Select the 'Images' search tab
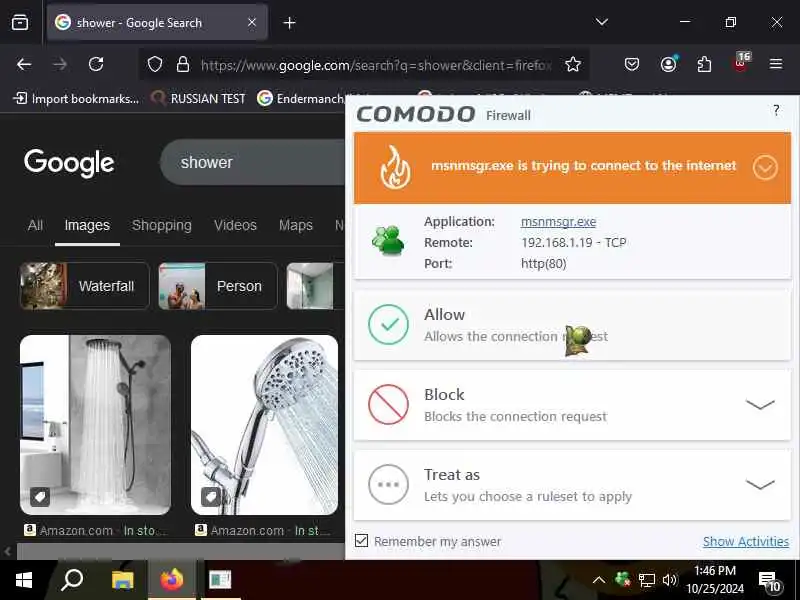 pyautogui.click(x=87, y=225)
